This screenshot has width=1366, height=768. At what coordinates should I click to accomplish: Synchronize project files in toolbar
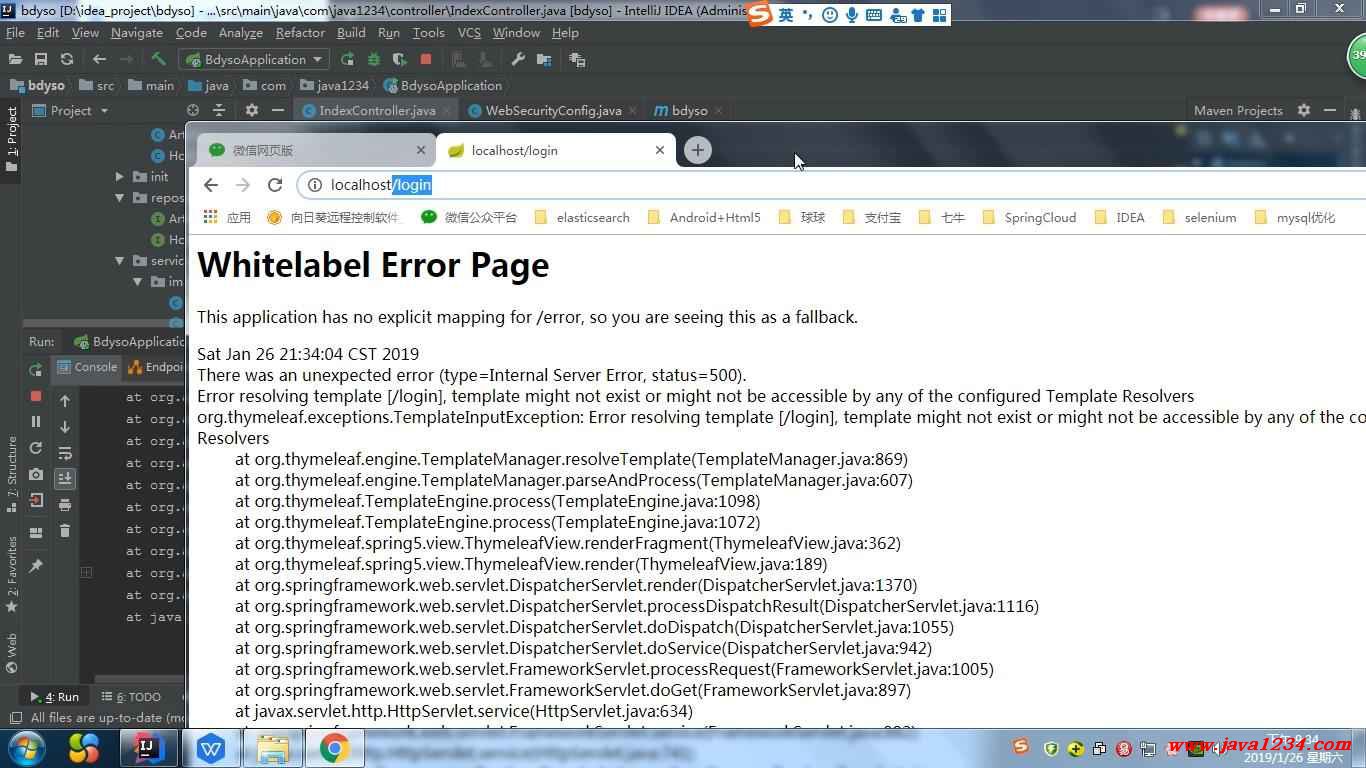pos(67,60)
